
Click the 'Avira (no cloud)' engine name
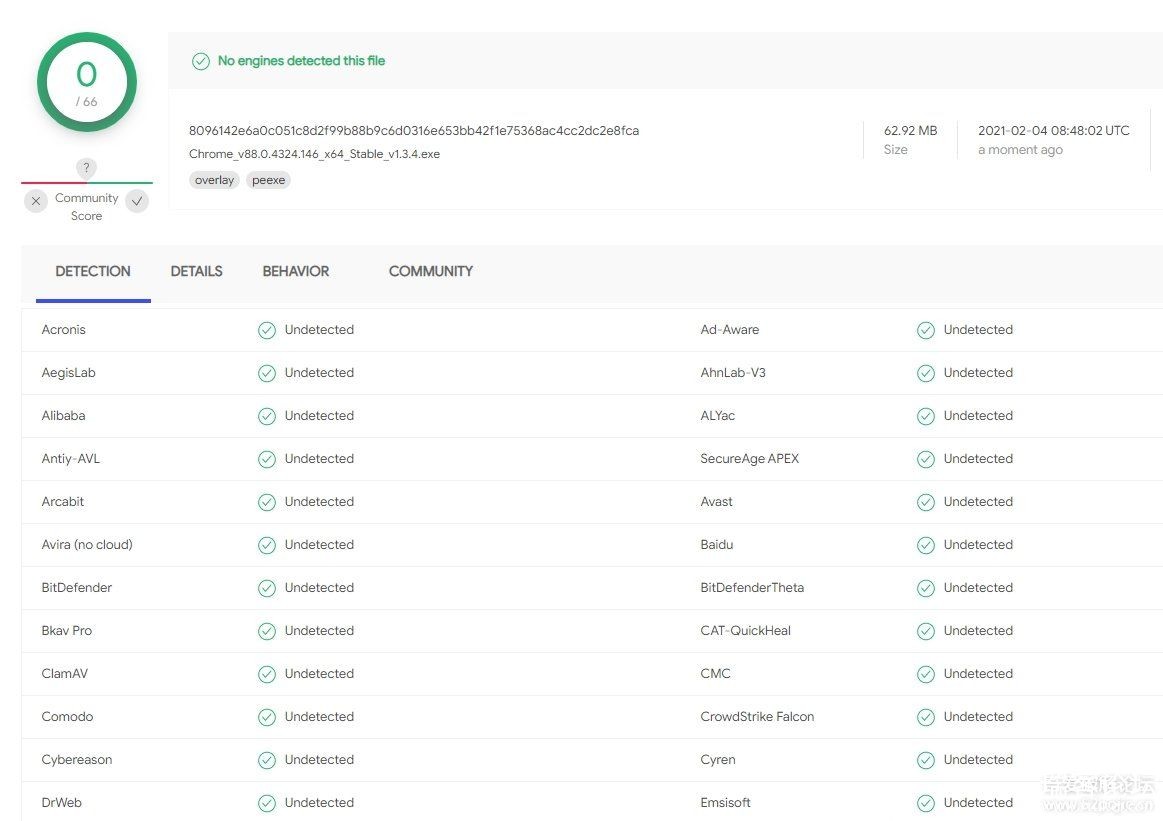[x=87, y=545]
